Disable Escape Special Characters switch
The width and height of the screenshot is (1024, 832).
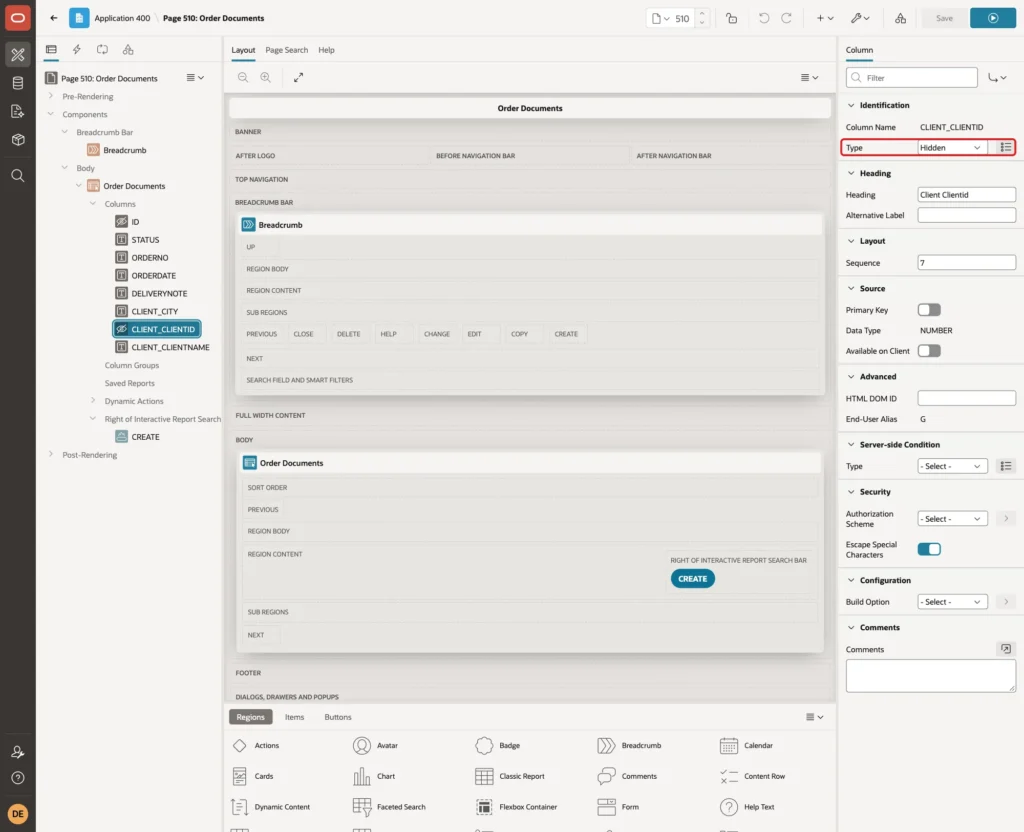929,549
